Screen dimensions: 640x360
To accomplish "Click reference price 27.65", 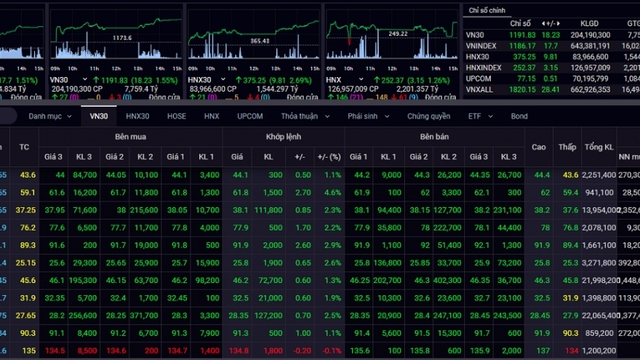I will tap(25, 316).
